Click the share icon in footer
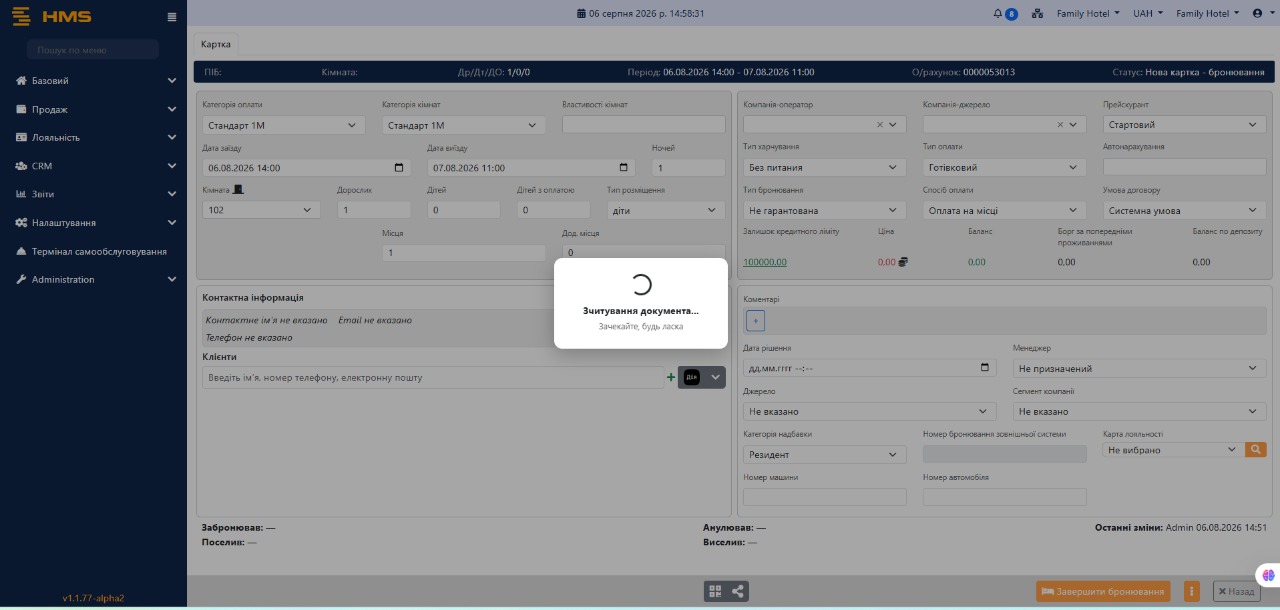This screenshot has height=610, width=1280. coord(738,591)
